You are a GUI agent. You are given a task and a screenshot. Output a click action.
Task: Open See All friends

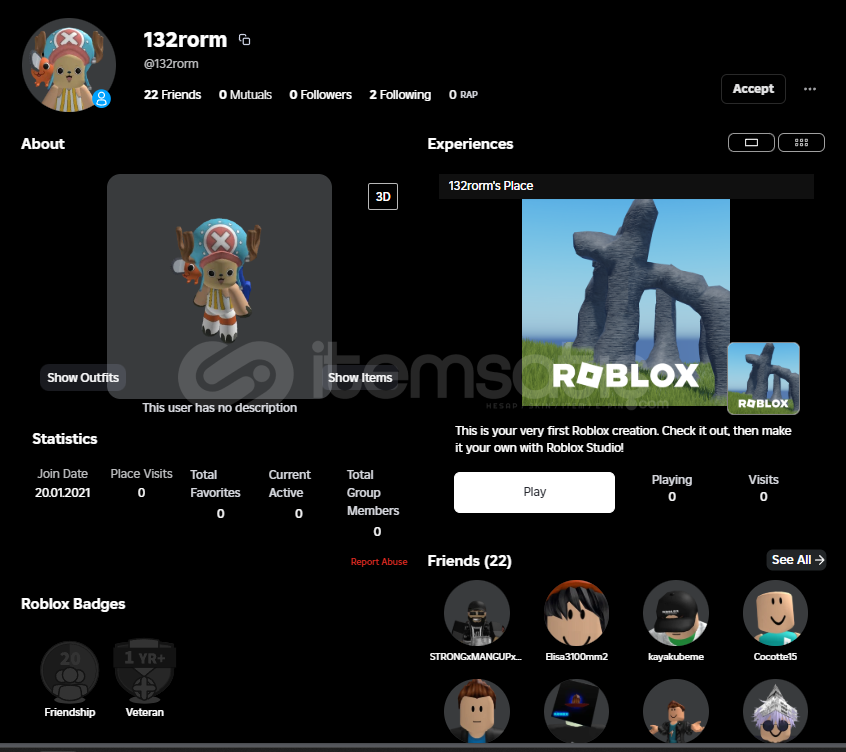tap(797, 559)
